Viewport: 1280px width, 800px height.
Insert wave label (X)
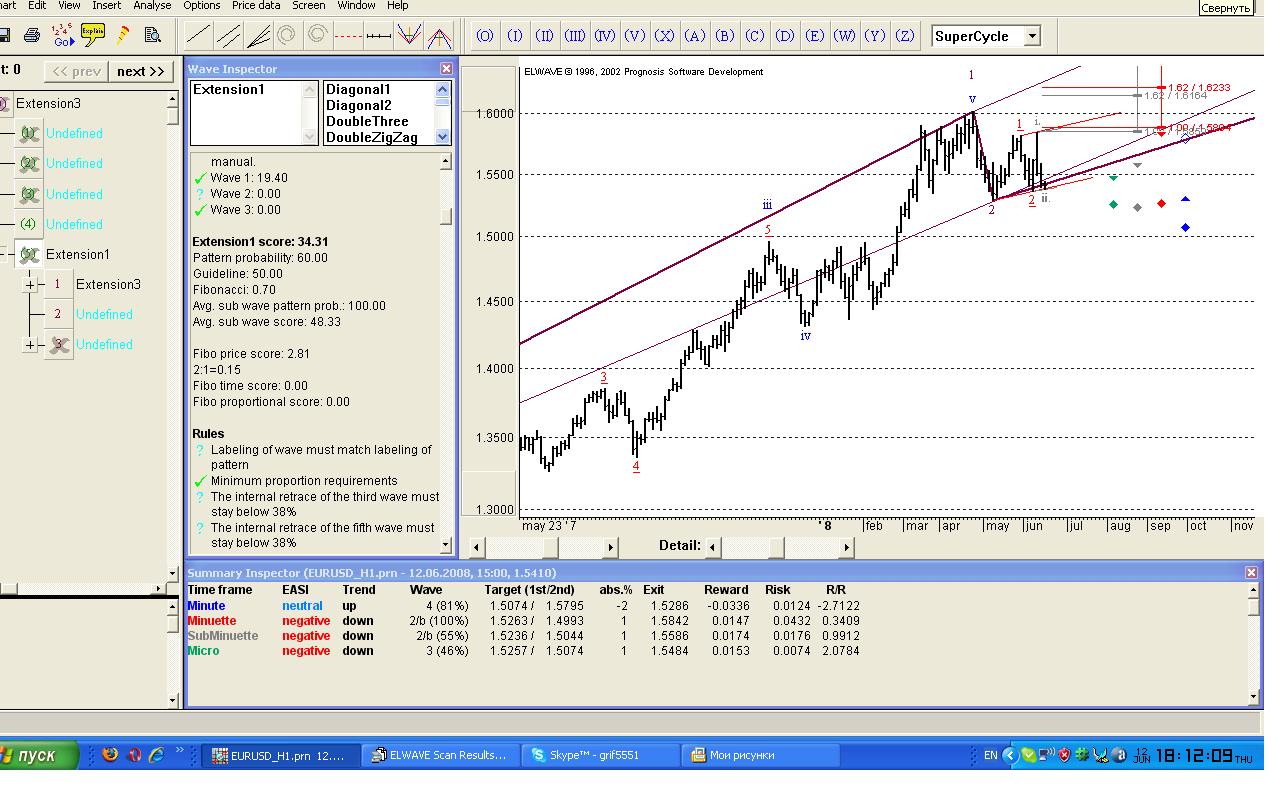pyautogui.click(x=665, y=36)
